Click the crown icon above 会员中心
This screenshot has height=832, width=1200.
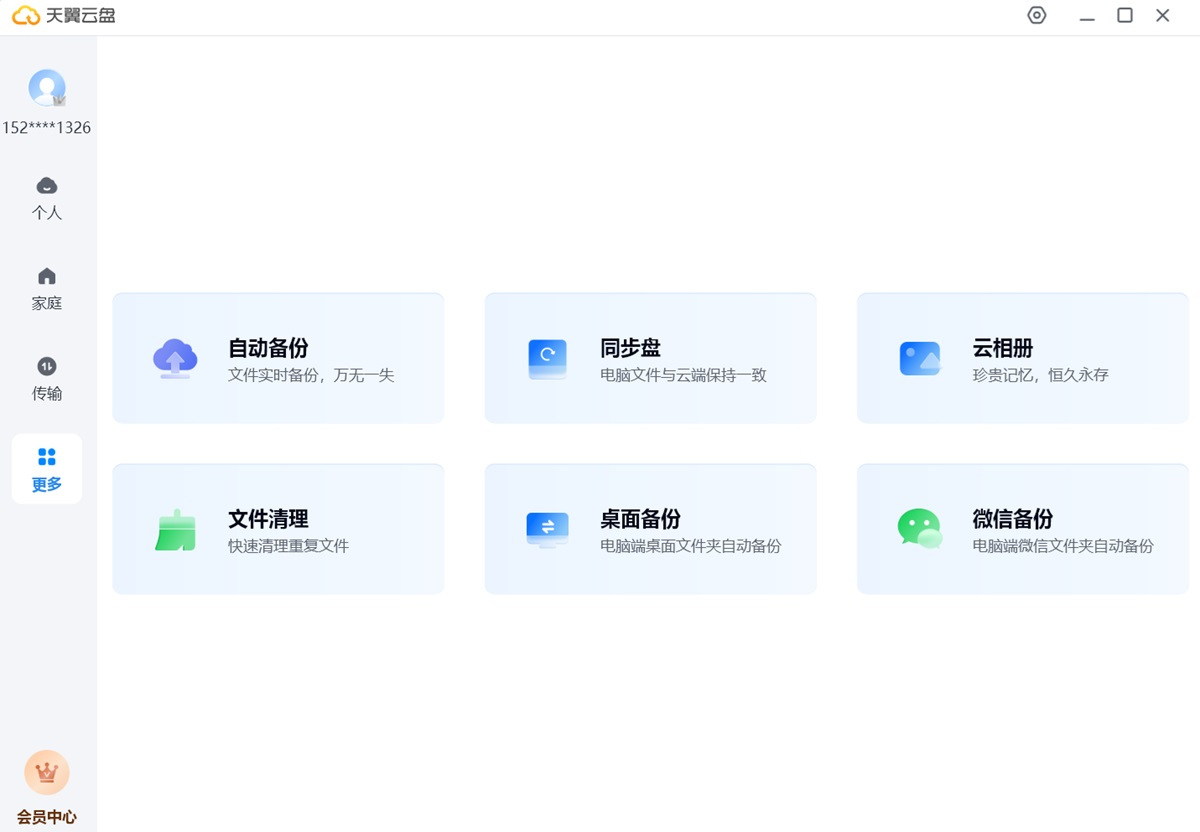[47, 772]
